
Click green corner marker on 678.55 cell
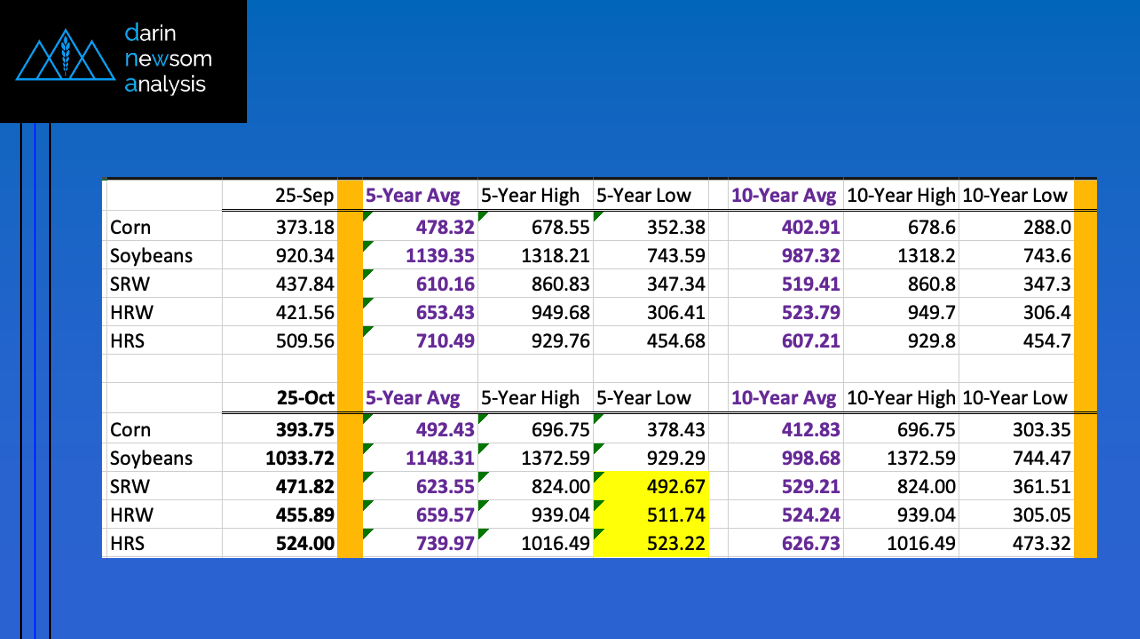tap(482, 217)
